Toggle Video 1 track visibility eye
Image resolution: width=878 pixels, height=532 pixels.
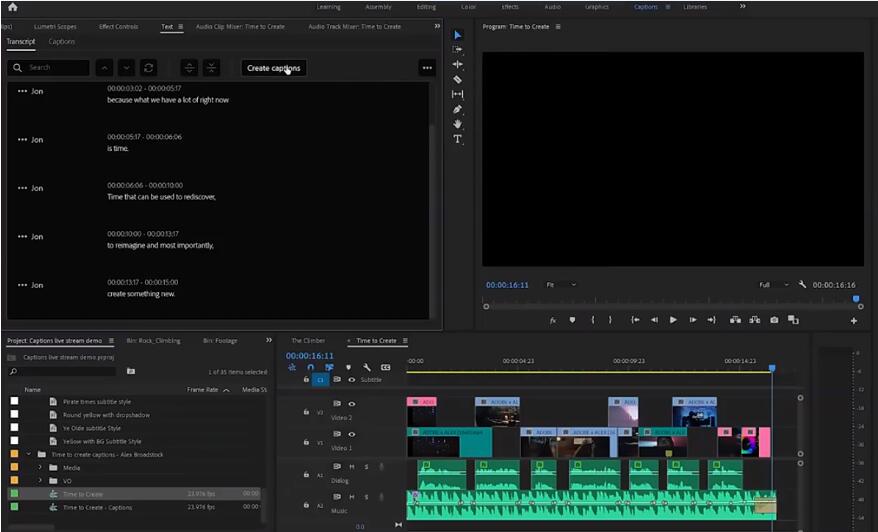coord(352,434)
